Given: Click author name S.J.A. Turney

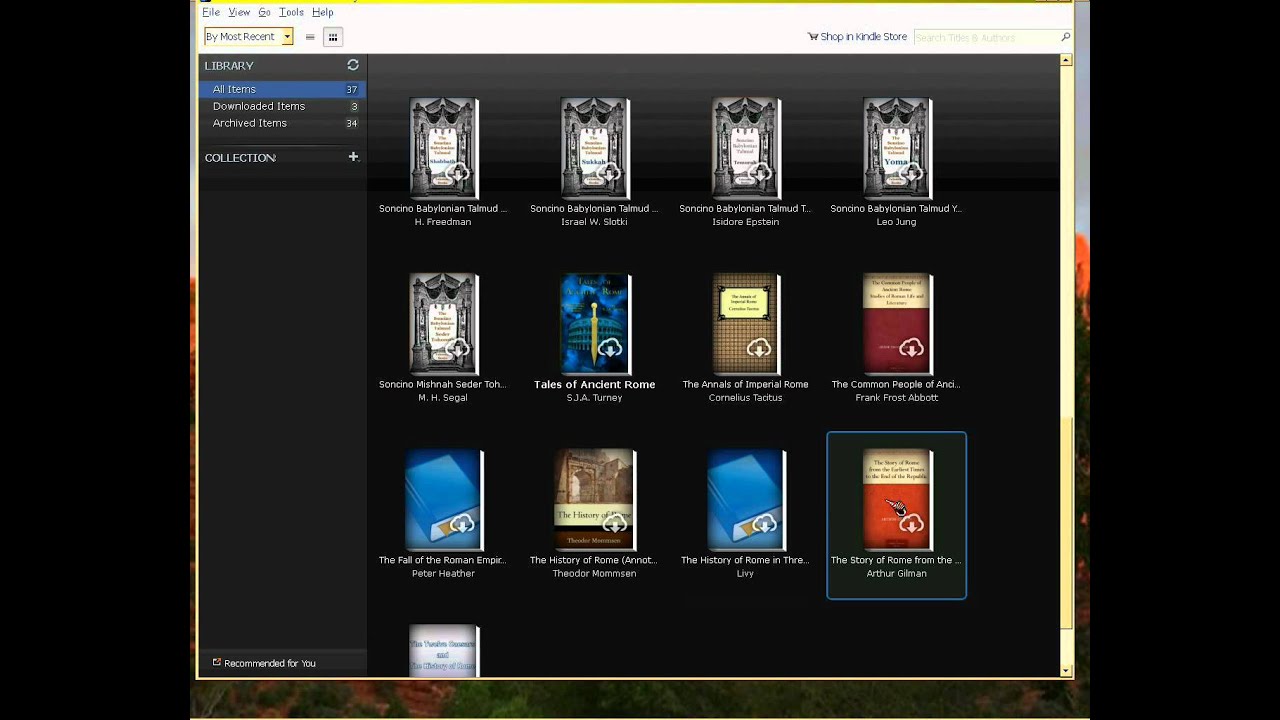Looking at the screenshot, I should 595,398.
